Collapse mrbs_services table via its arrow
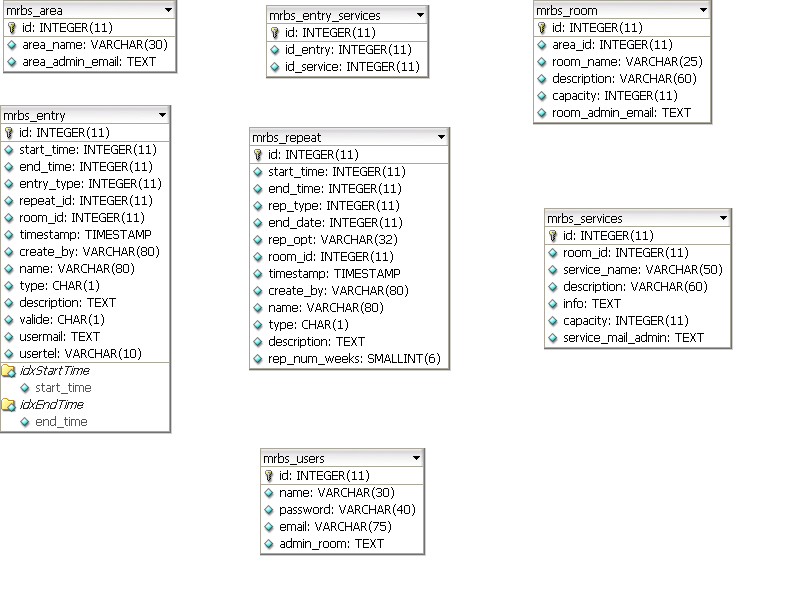The image size is (805, 596). (x=722, y=218)
